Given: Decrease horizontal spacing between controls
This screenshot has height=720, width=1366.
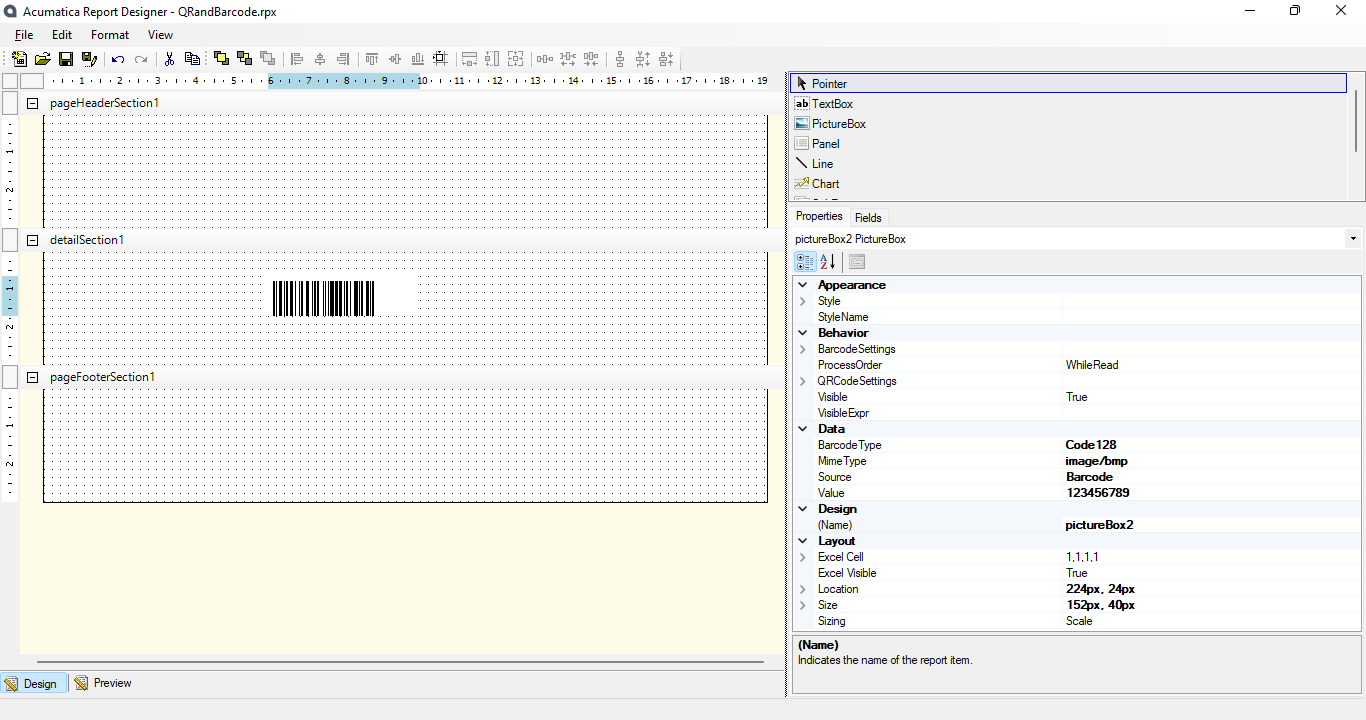Looking at the screenshot, I should (590, 59).
